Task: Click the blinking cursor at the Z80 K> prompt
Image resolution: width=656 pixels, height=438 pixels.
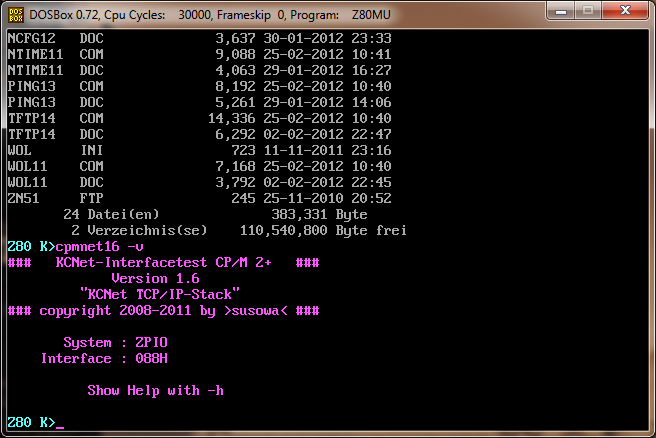Action: (60, 423)
